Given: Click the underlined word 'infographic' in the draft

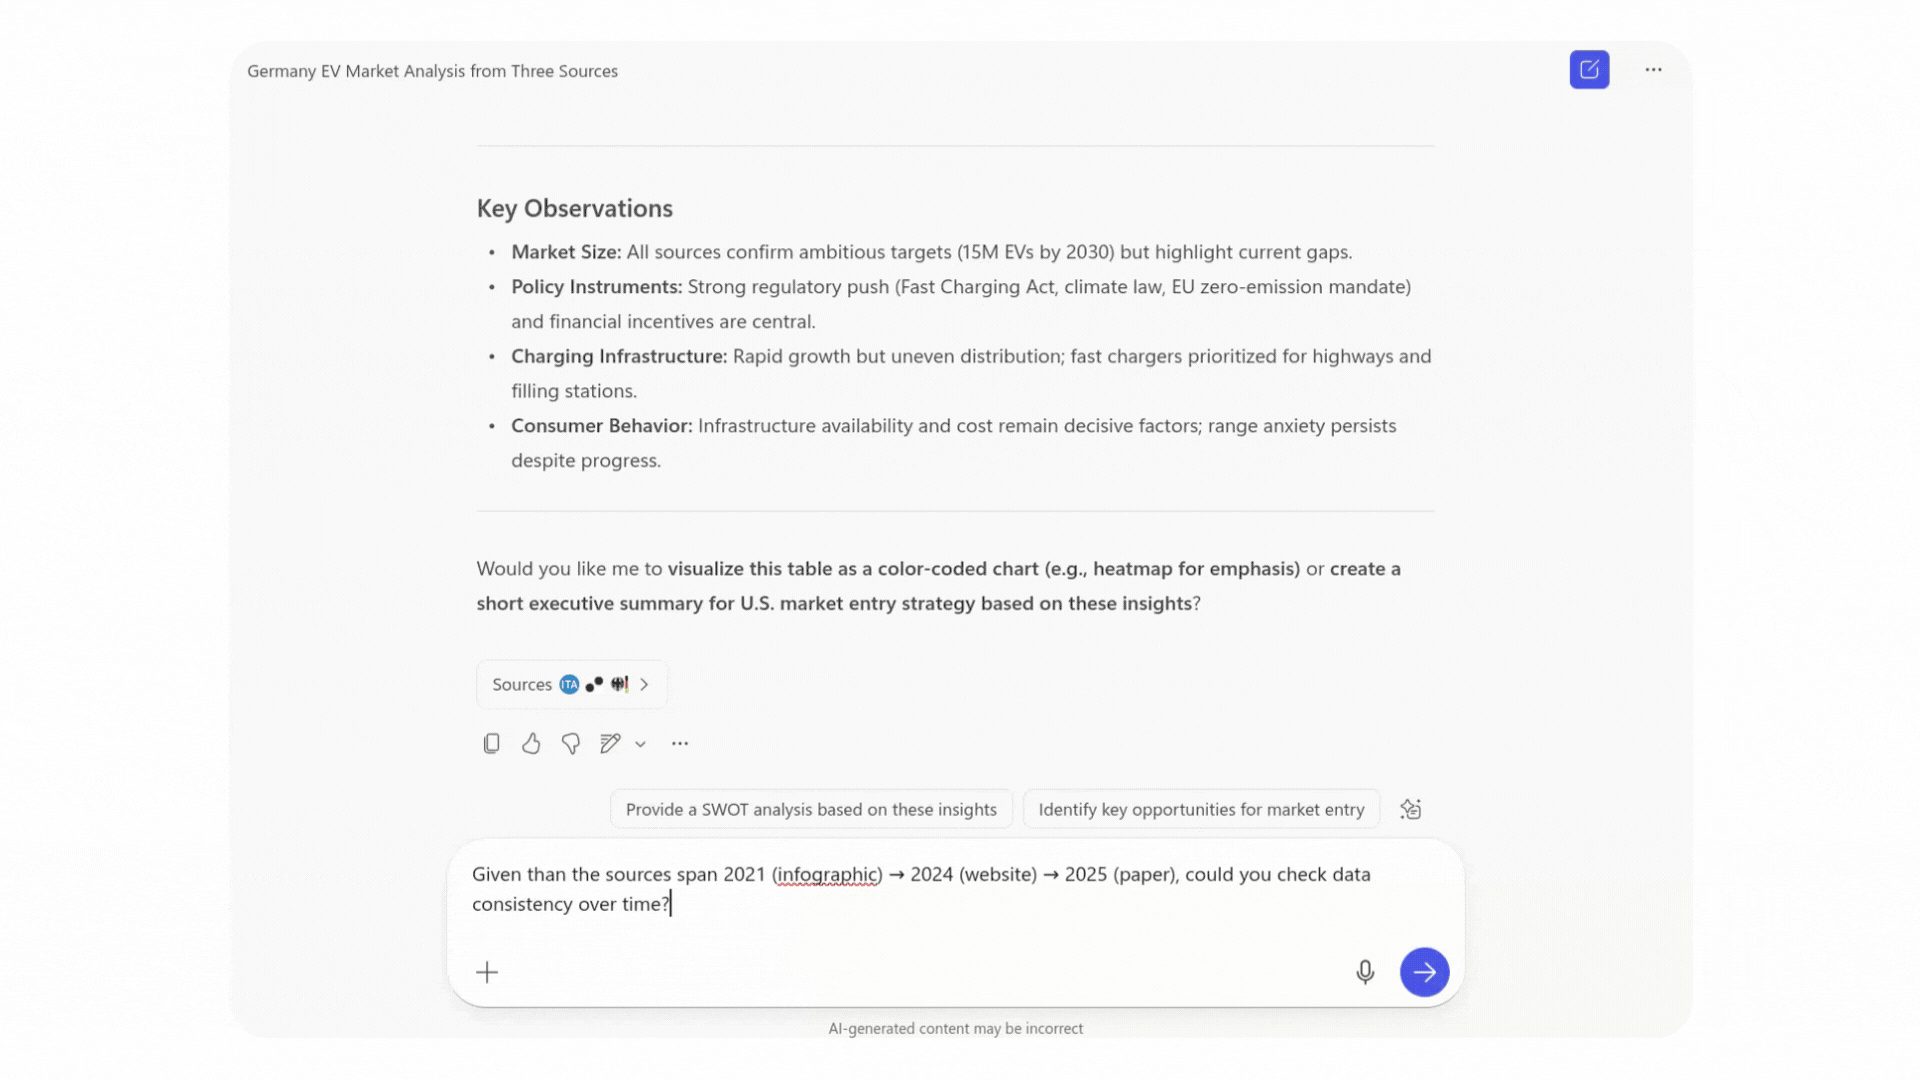Looking at the screenshot, I should 827,874.
